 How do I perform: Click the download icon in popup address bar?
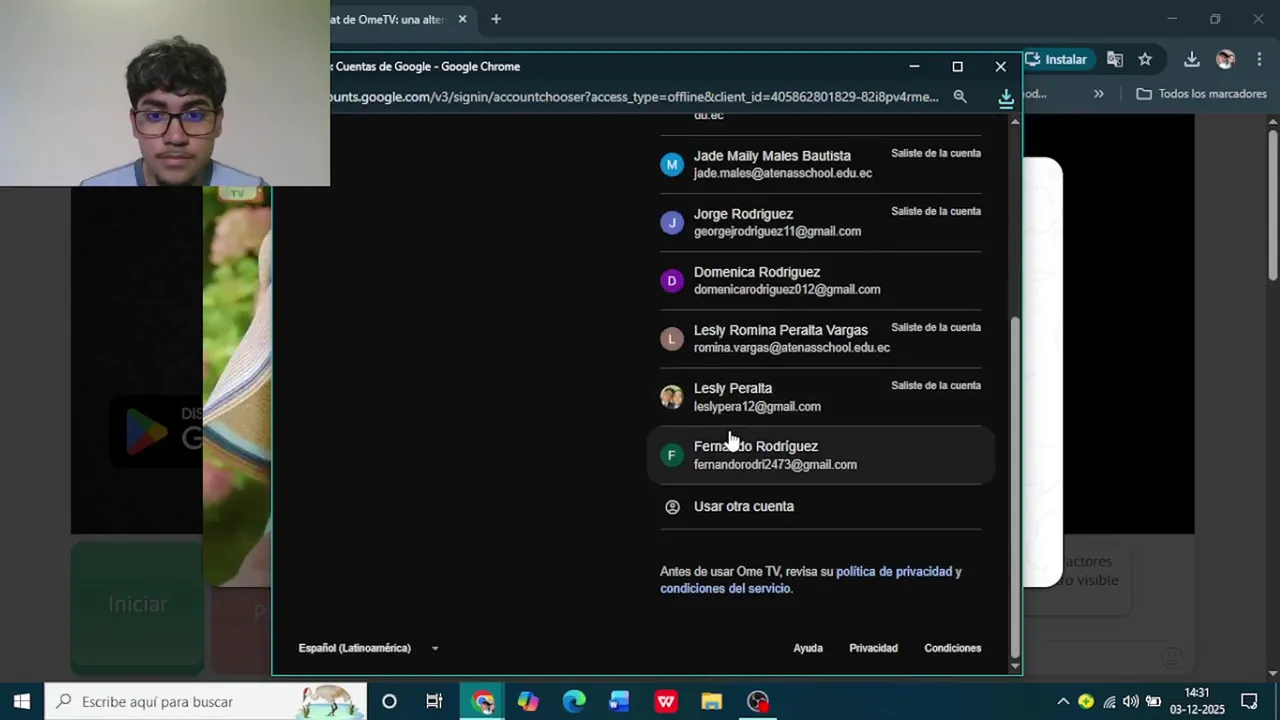(x=1006, y=97)
